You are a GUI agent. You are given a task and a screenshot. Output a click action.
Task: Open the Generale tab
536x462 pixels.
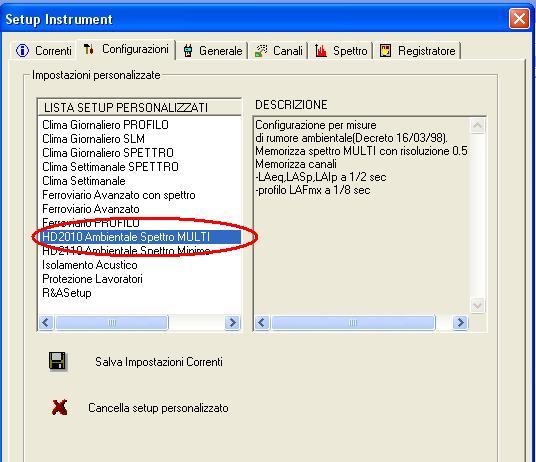(x=212, y=51)
